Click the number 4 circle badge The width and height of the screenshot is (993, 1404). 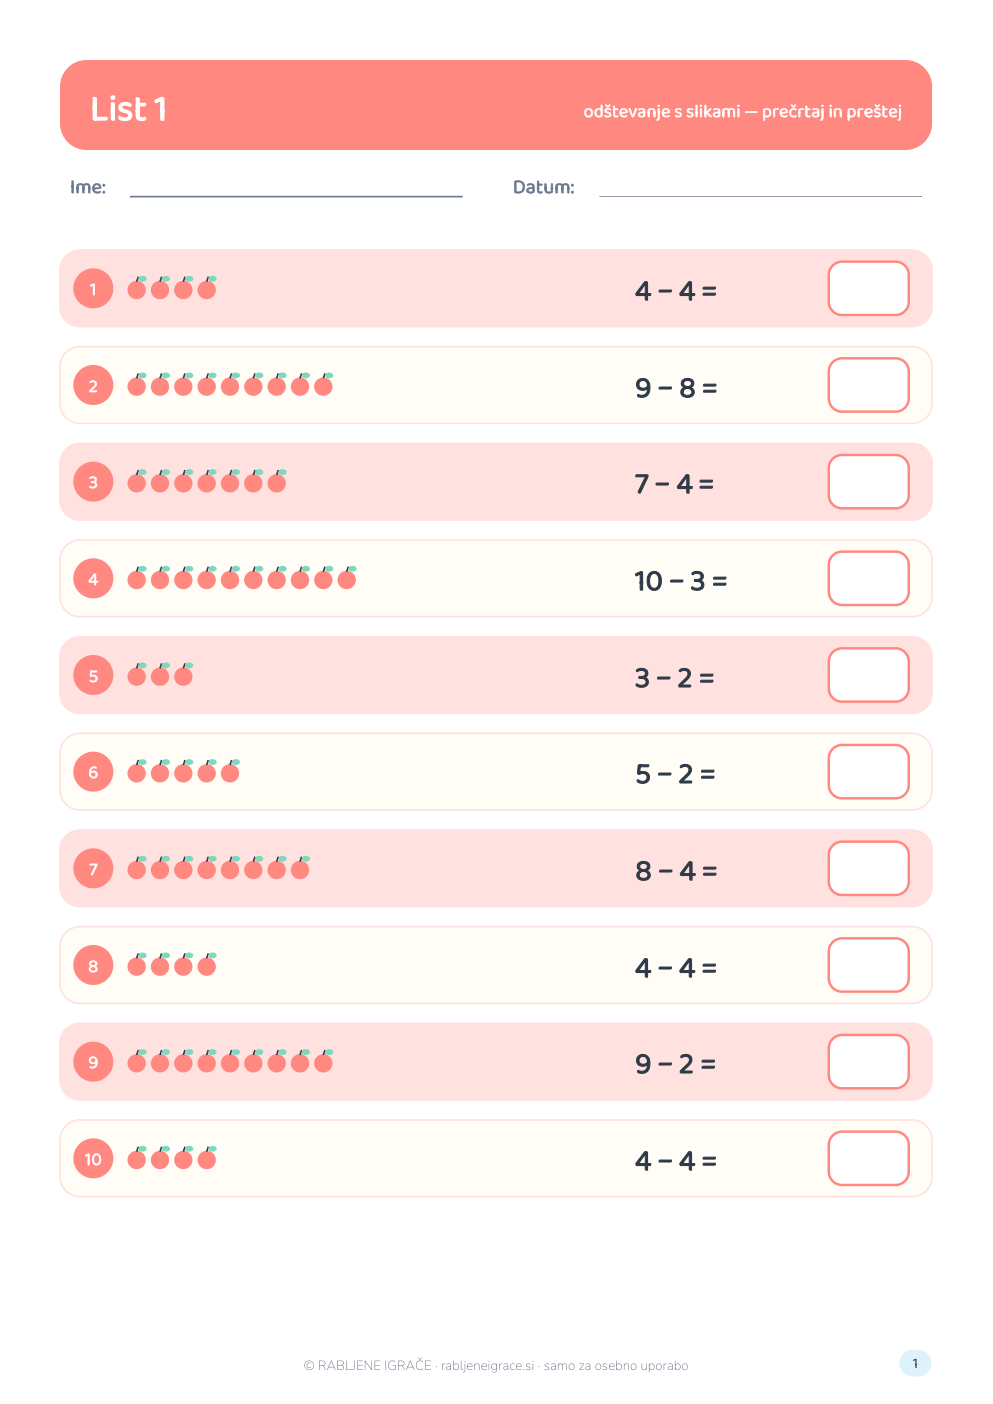pos(93,579)
